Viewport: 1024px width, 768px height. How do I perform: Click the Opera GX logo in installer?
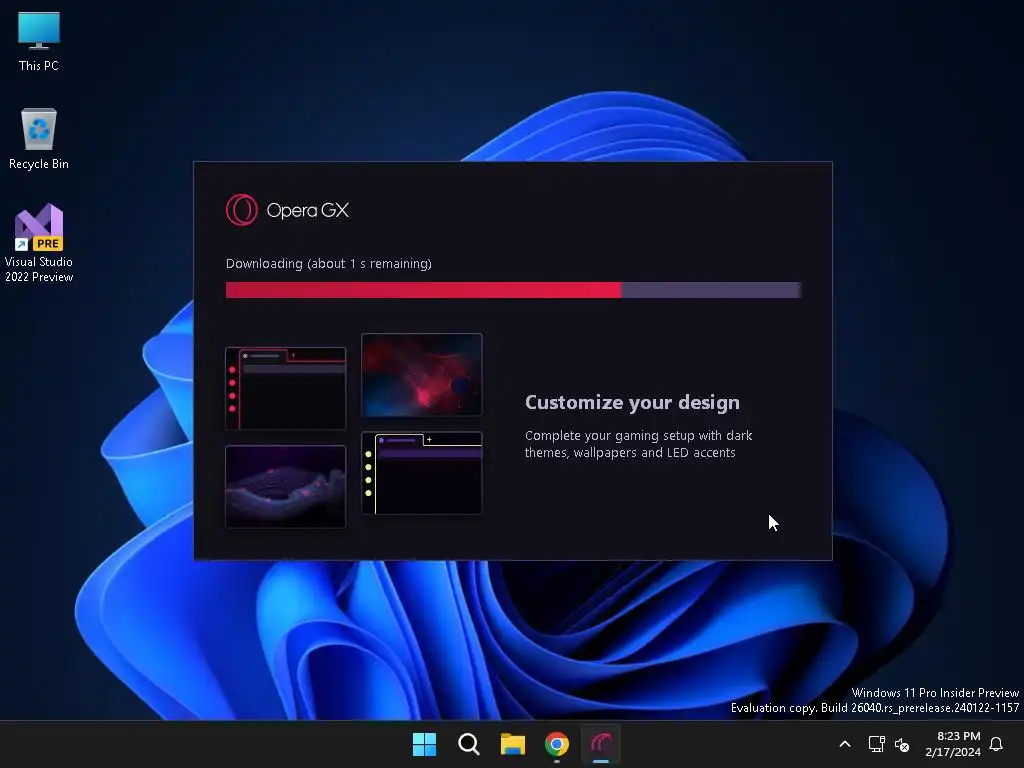pyautogui.click(x=287, y=210)
